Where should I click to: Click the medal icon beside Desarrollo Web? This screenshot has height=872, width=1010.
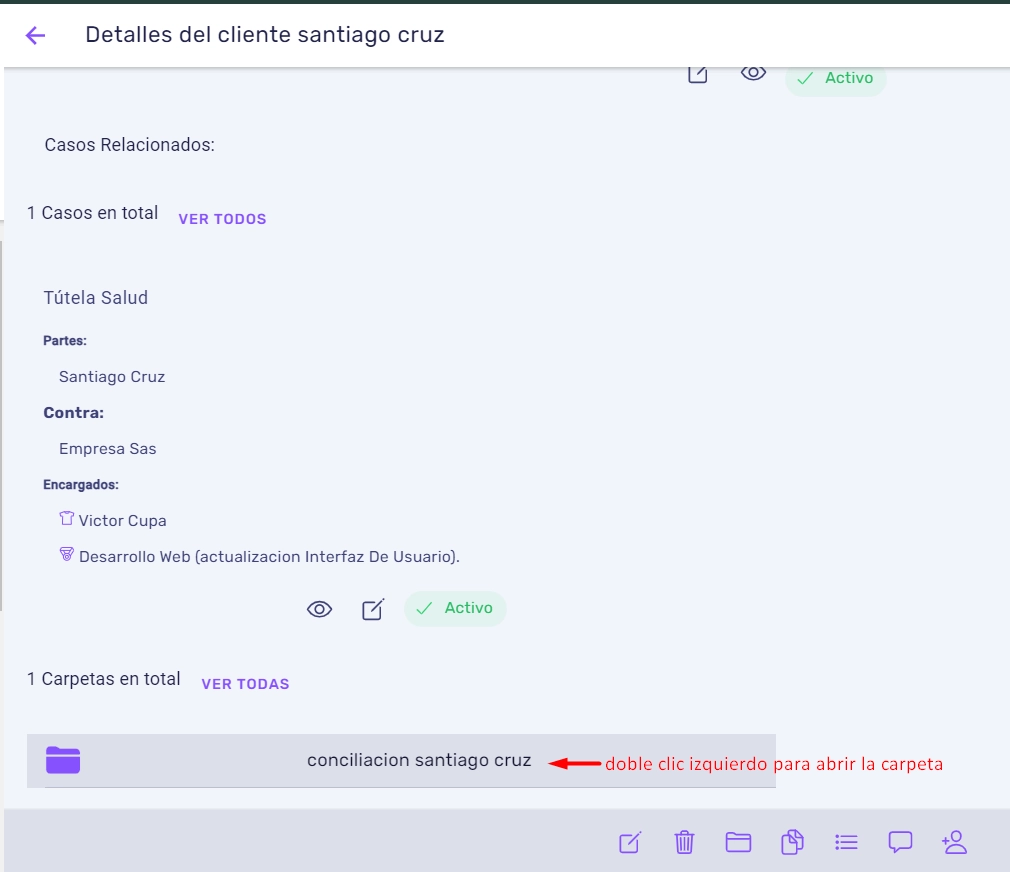click(x=66, y=554)
